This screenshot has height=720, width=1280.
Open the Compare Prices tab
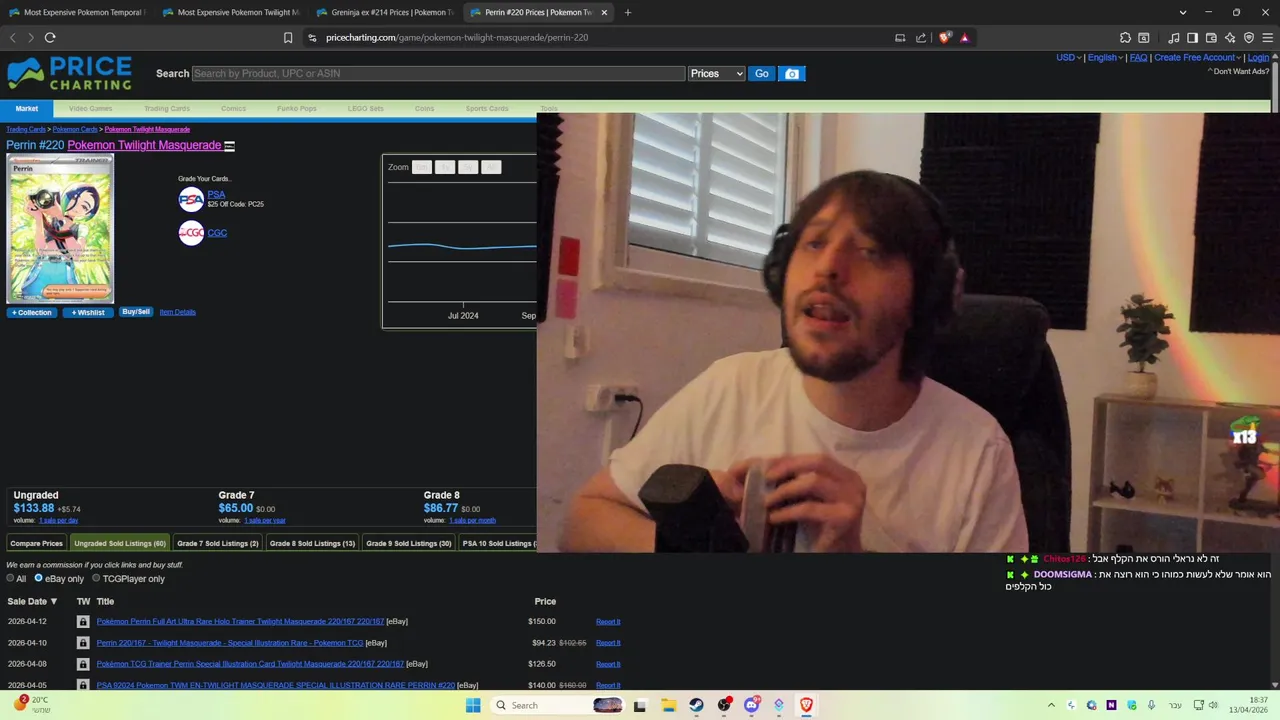36,543
